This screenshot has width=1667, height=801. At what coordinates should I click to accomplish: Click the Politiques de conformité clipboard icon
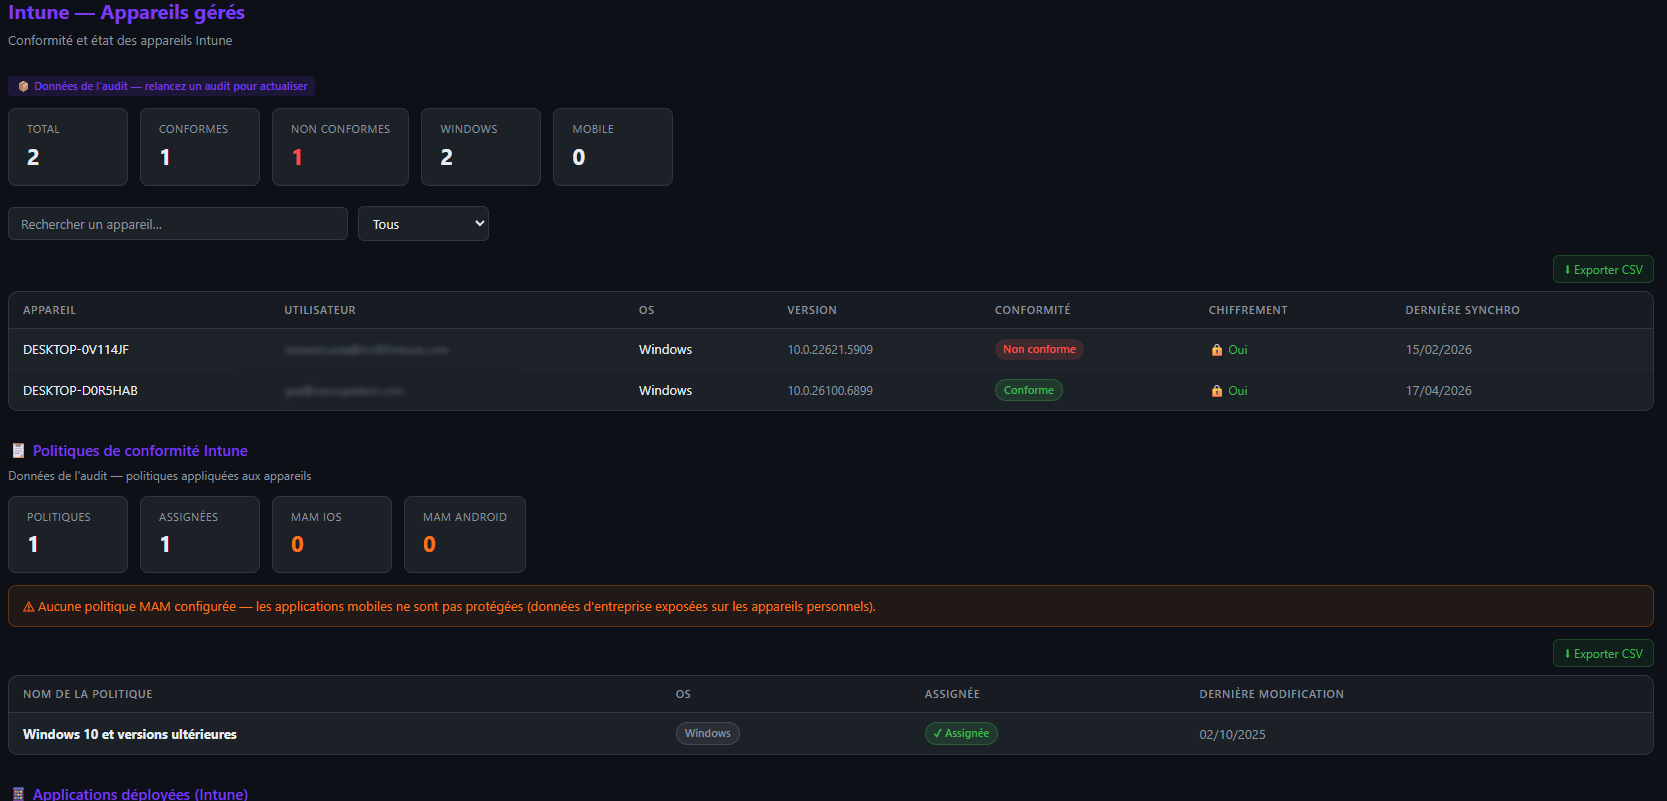click(18, 451)
